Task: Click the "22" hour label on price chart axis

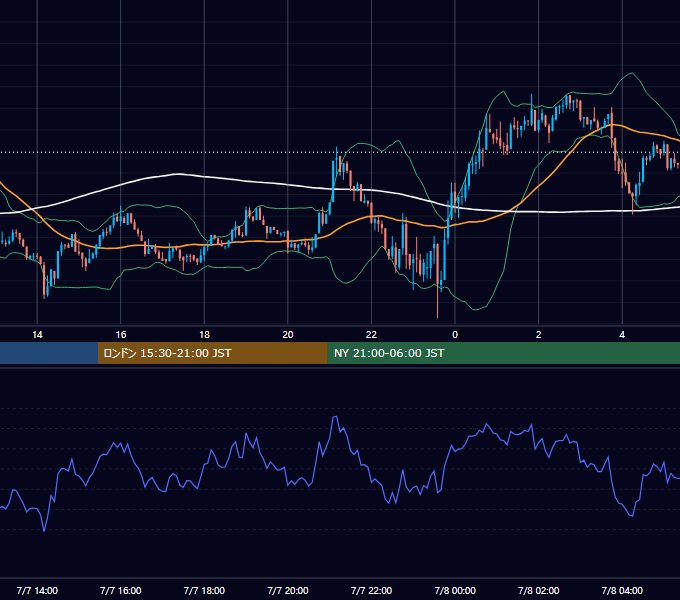Action: point(371,334)
